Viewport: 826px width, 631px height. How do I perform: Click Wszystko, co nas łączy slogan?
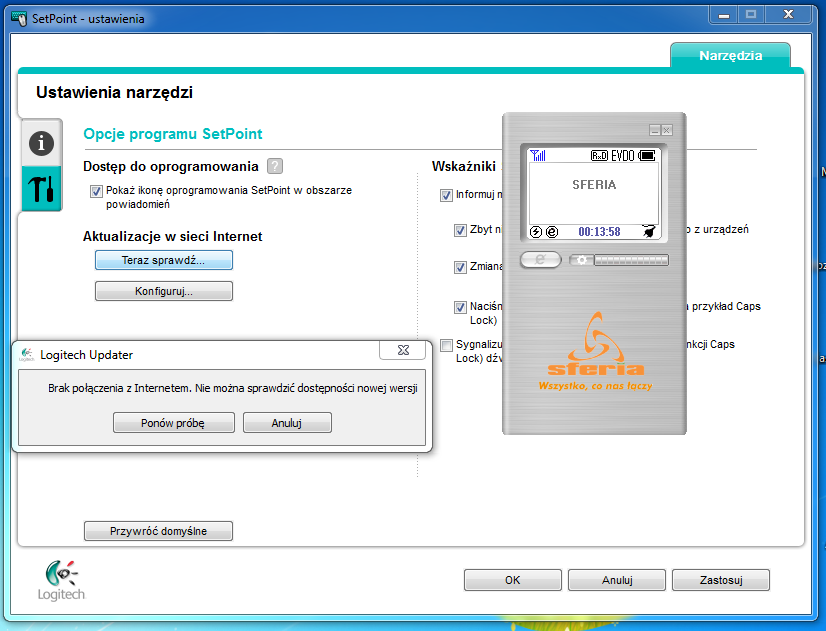pos(595,386)
